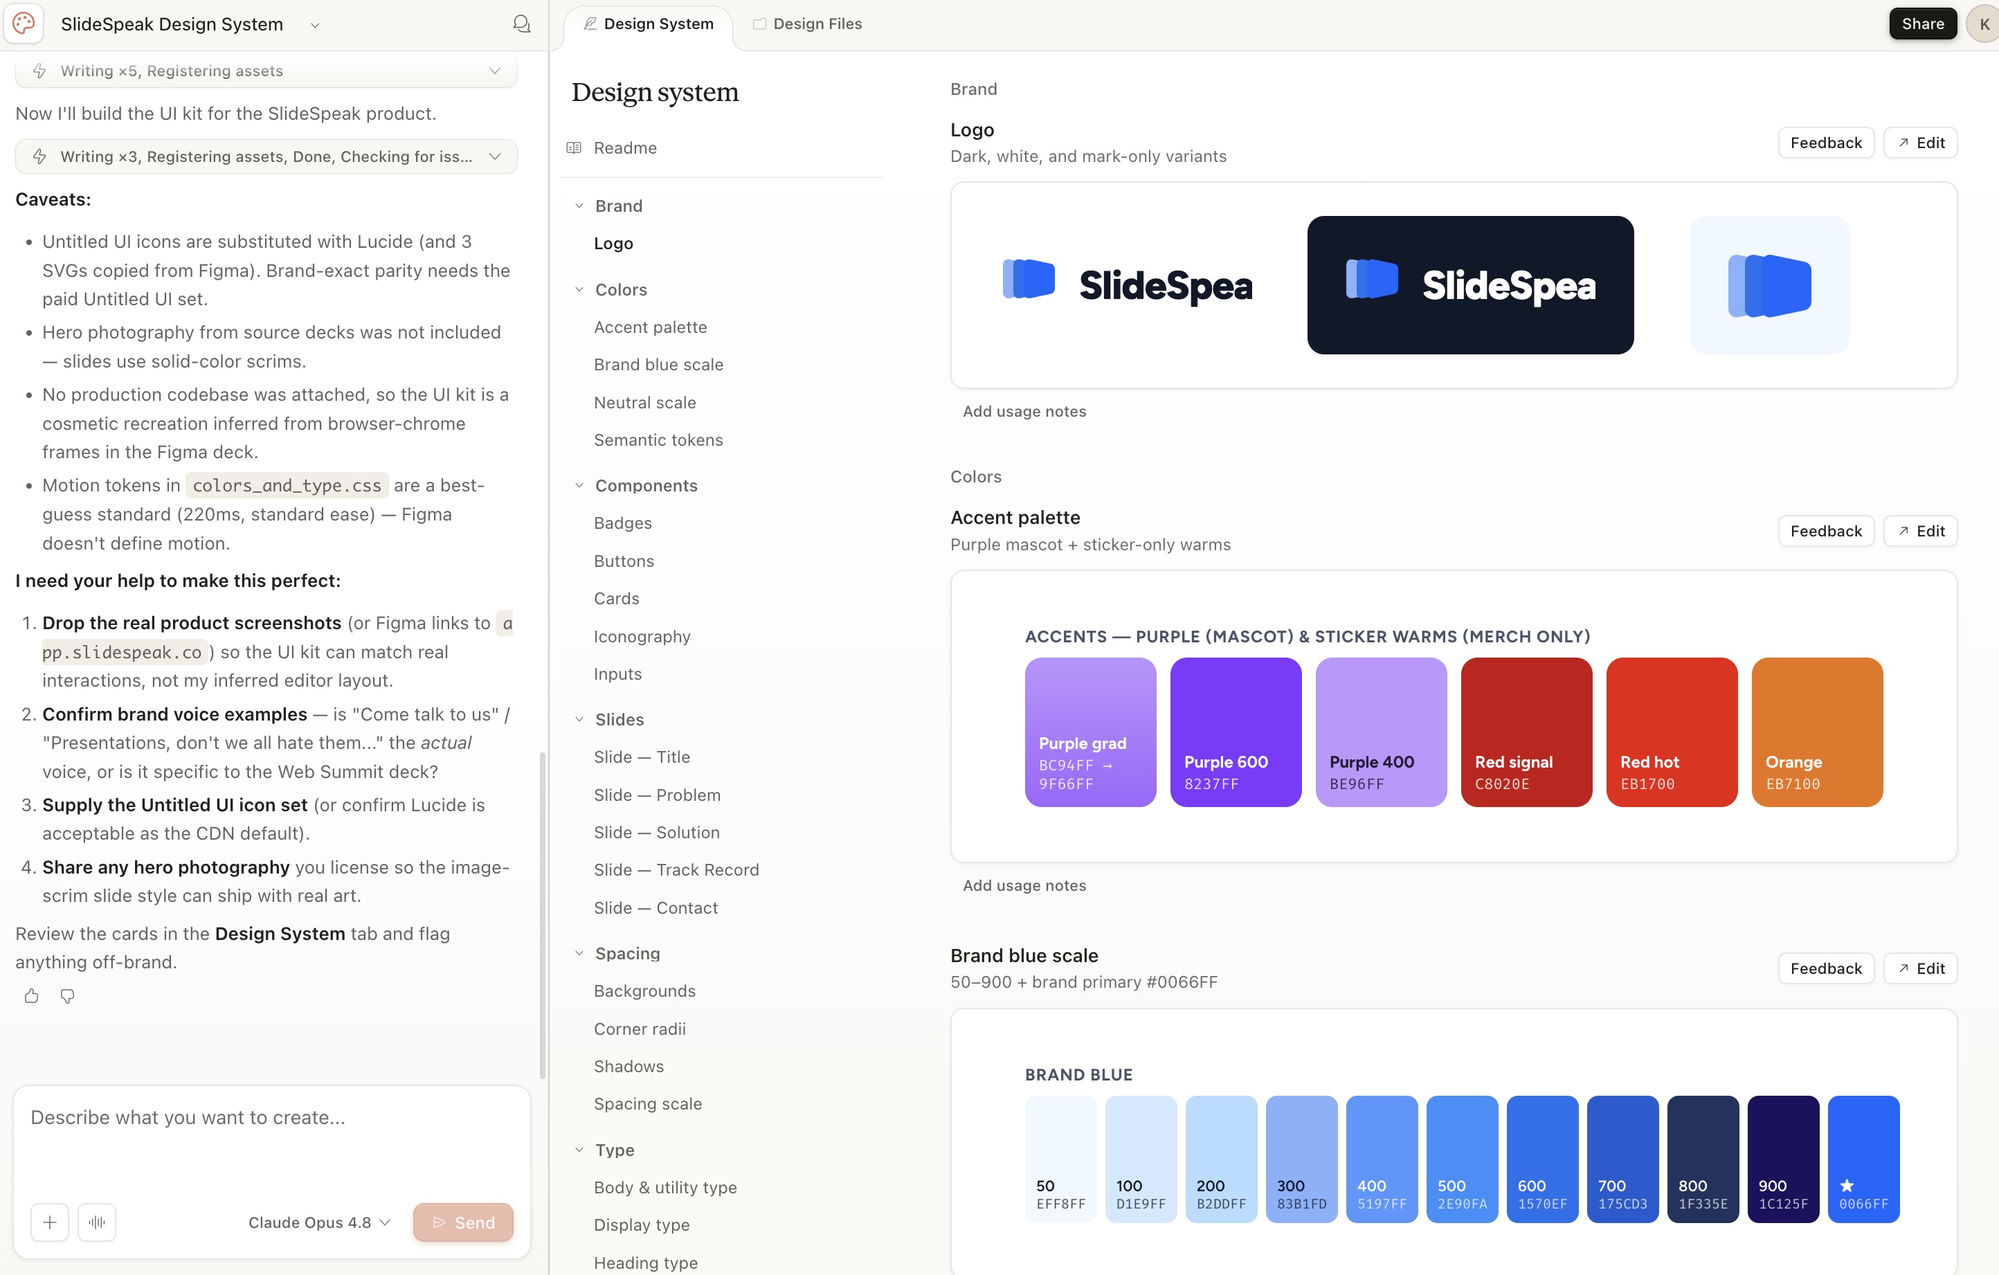
Task: Click the star brand primary swatch
Action: tap(1864, 1159)
